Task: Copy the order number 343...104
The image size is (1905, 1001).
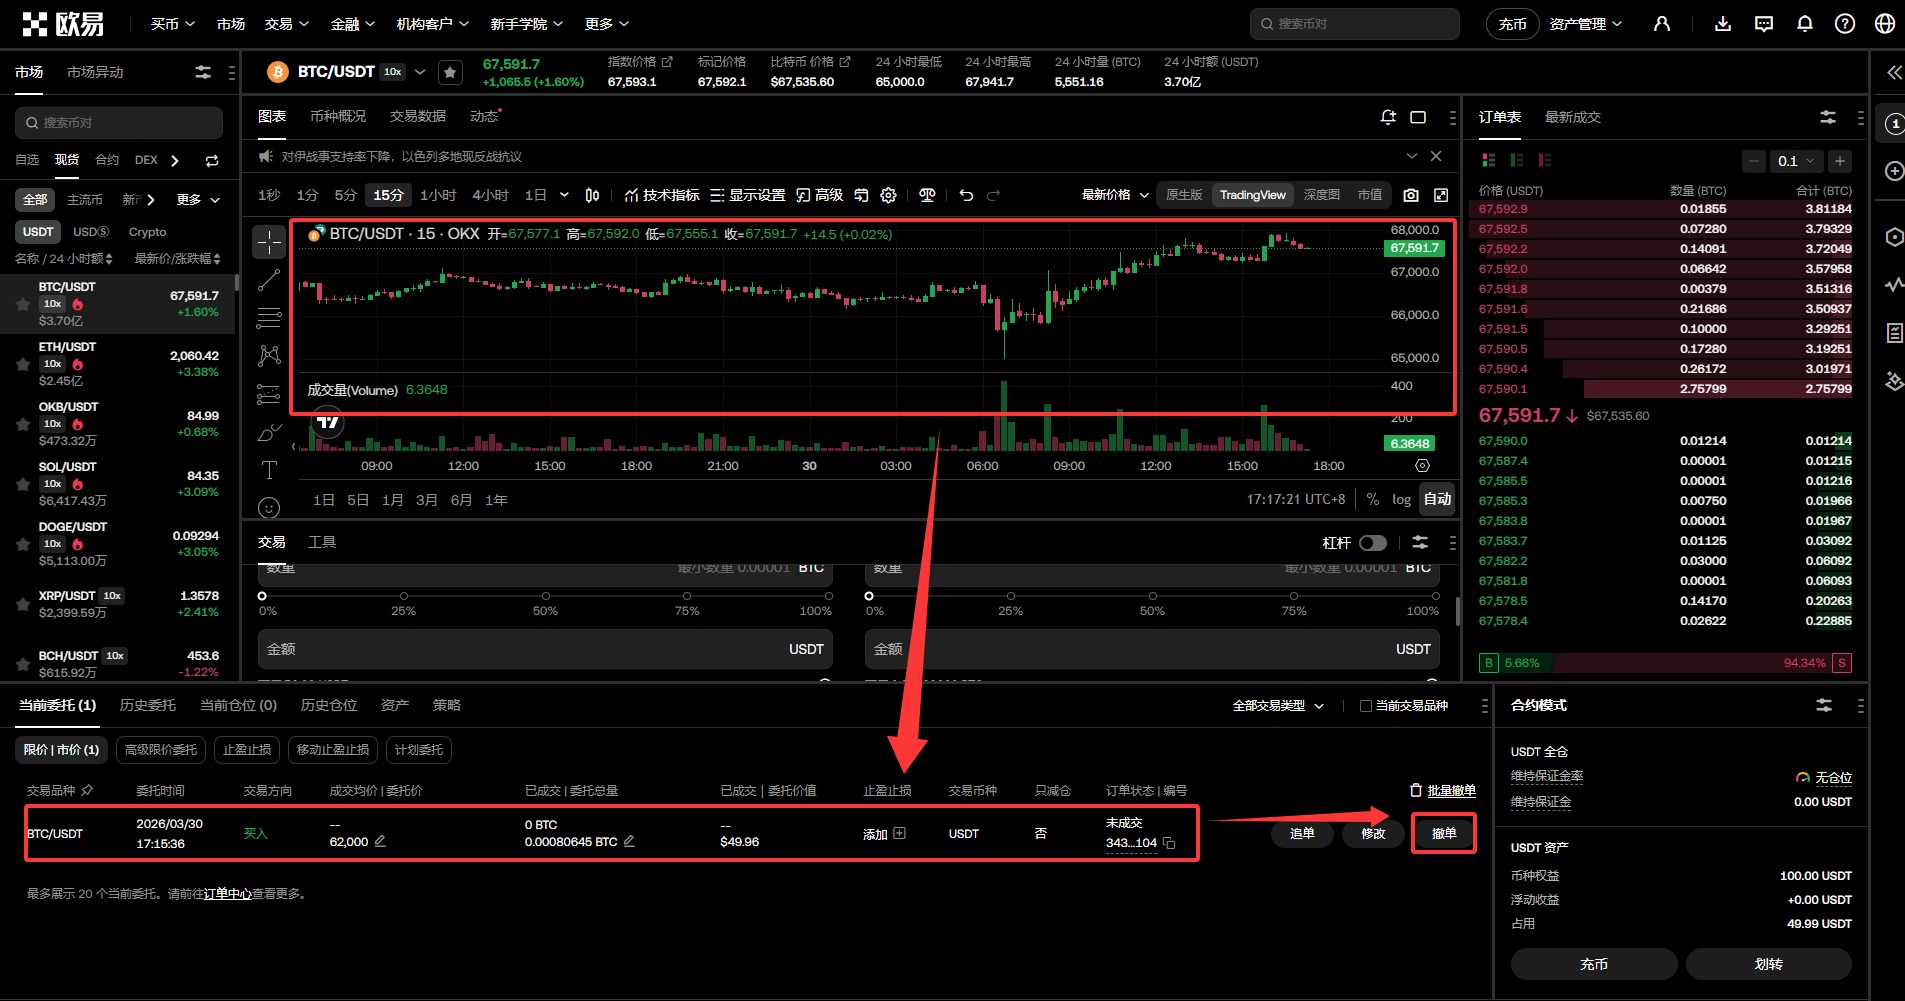Action: coord(1169,843)
